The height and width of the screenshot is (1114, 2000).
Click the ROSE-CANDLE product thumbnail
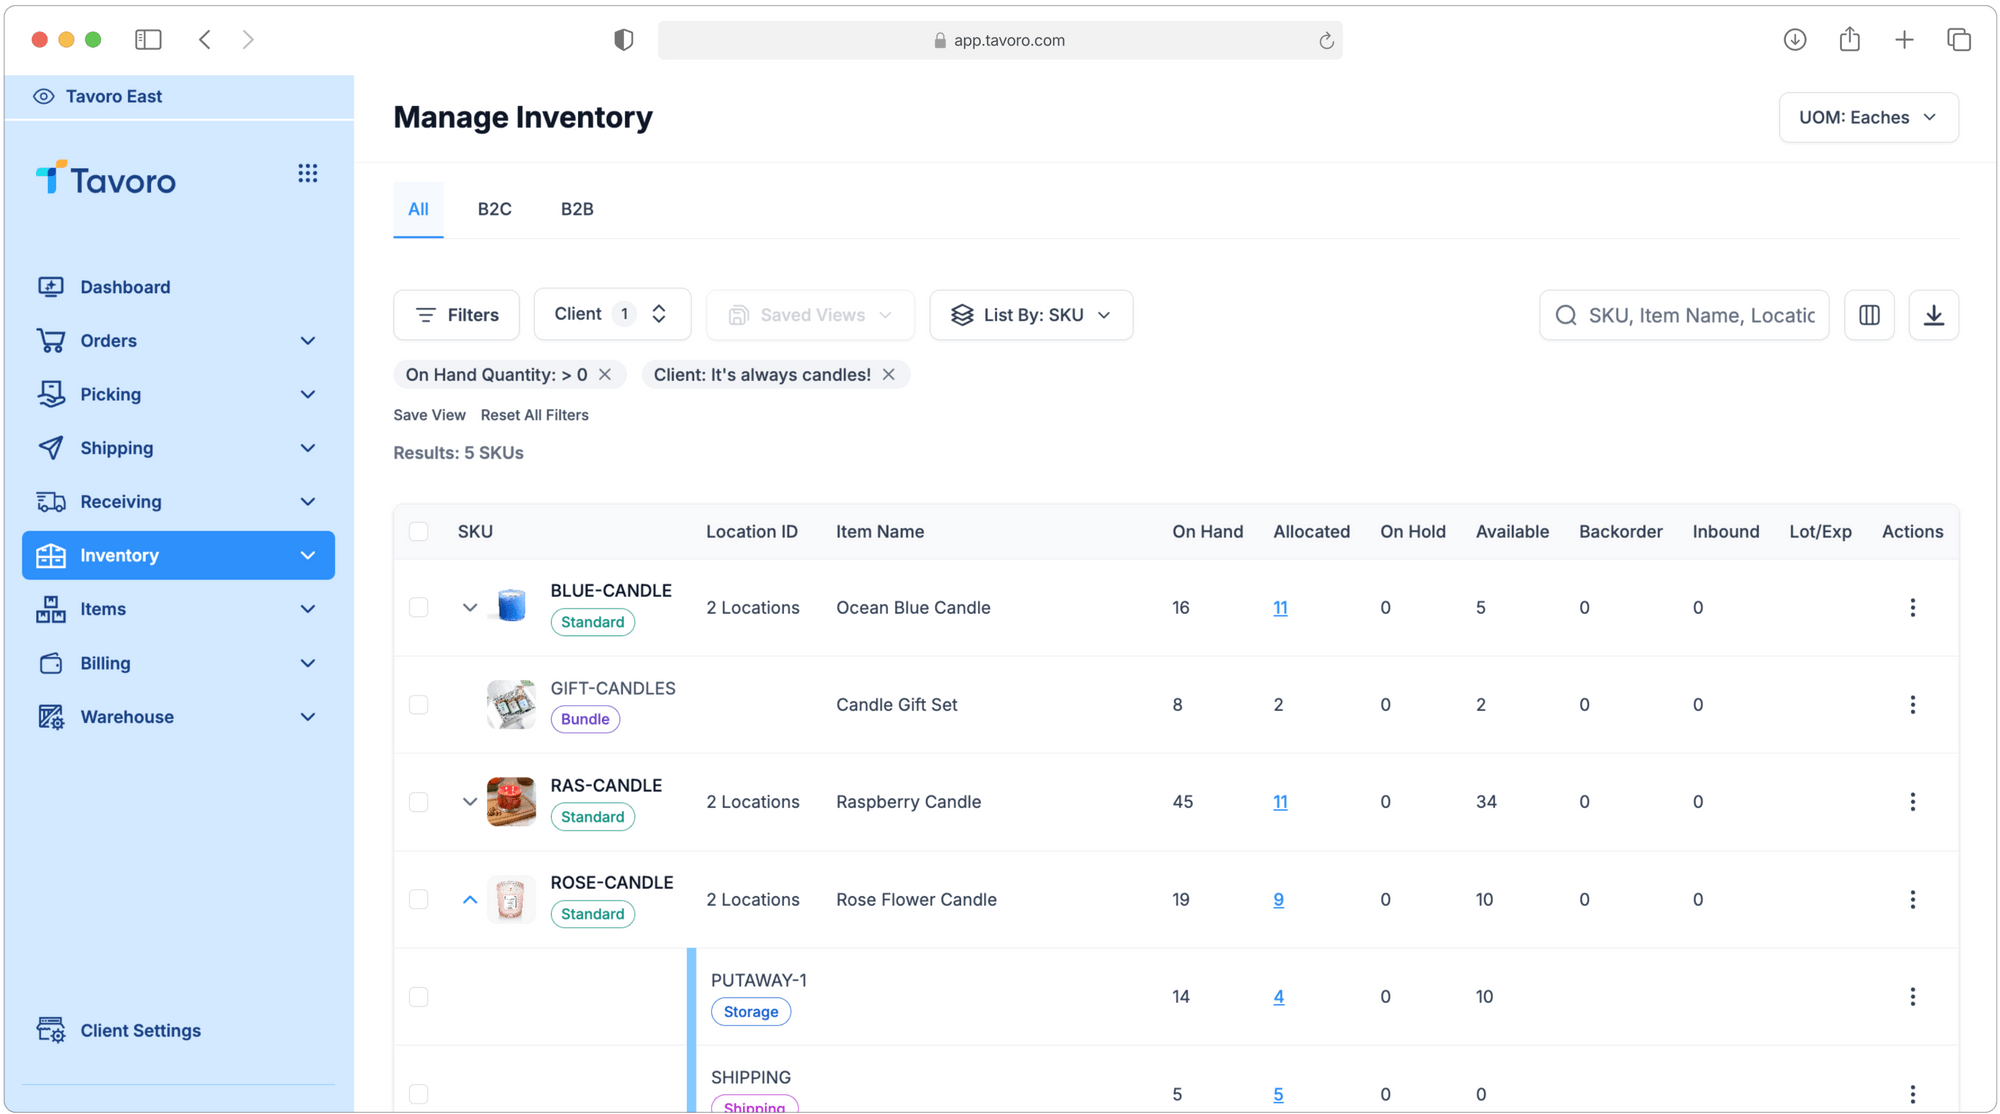tap(511, 899)
